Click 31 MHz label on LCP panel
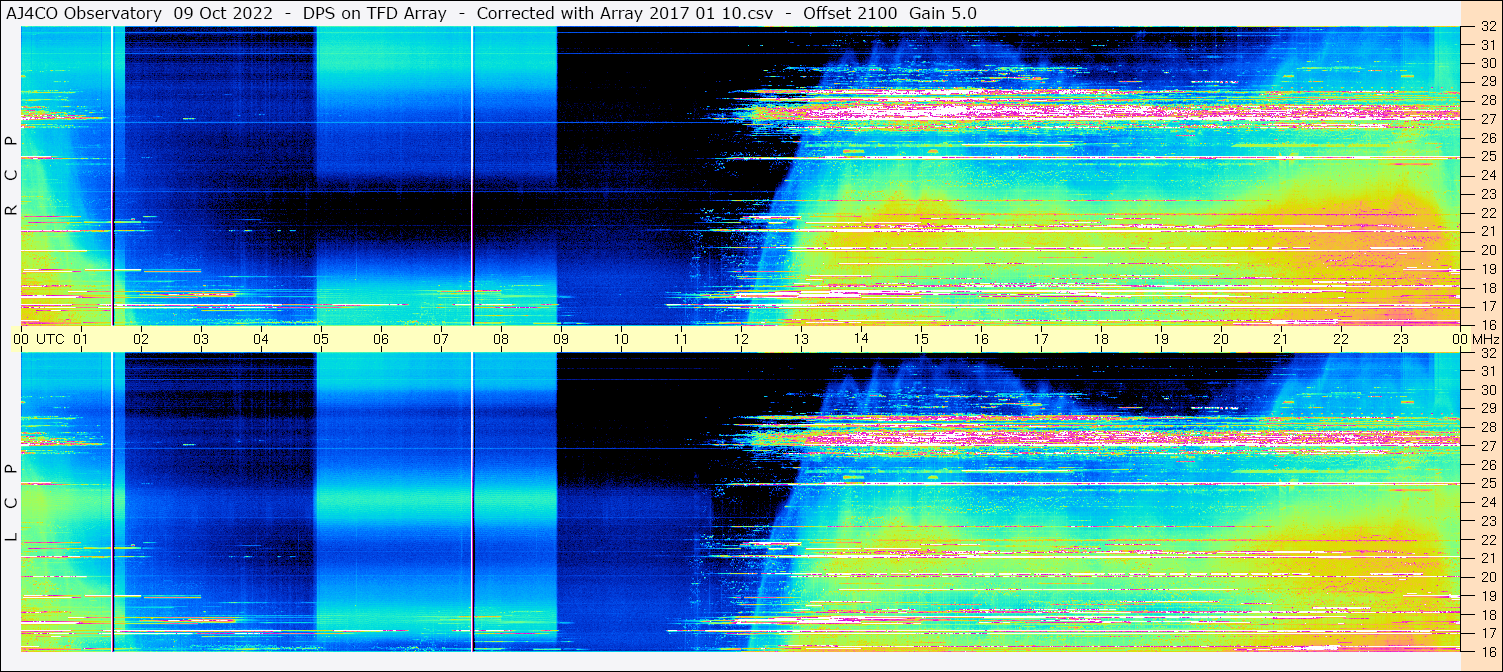This screenshot has width=1503, height=672. click(x=1487, y=371)
